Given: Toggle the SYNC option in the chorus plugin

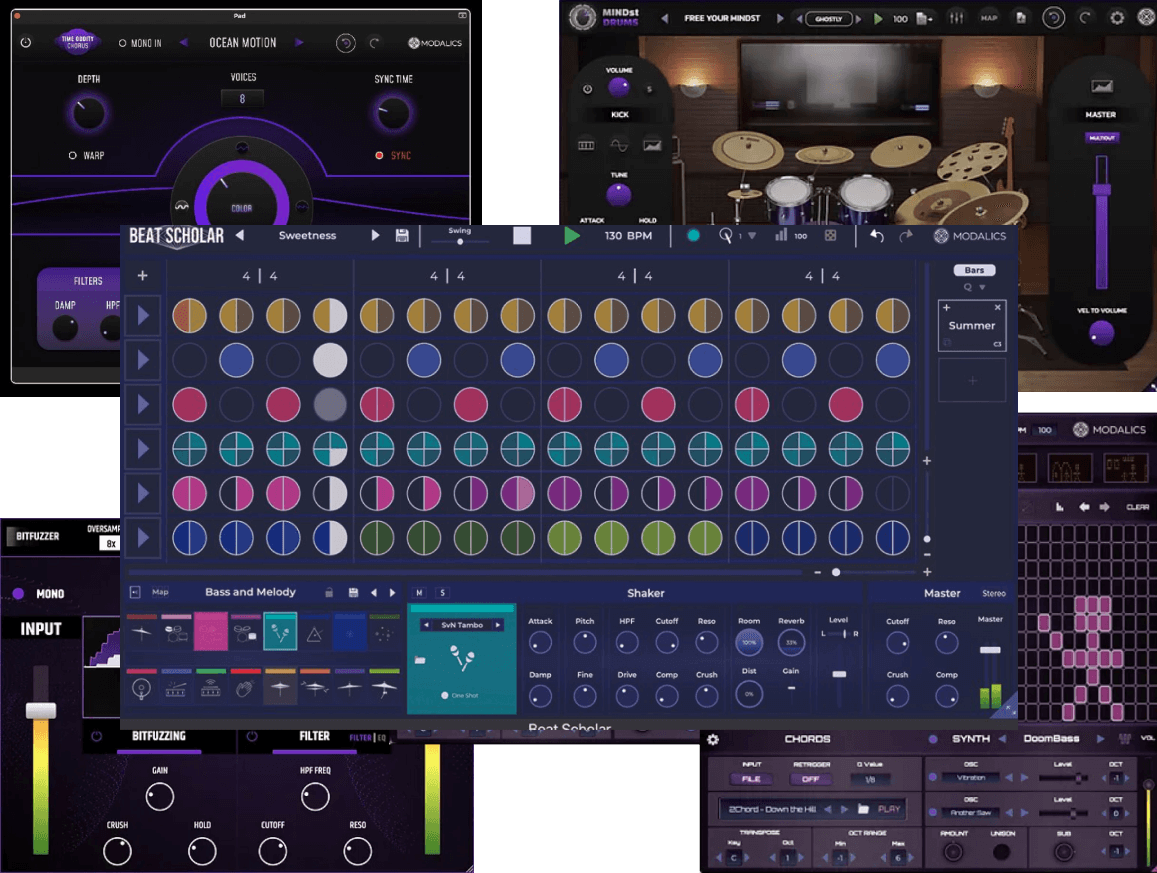Looking at the screenshot, I should coord(393,156).
